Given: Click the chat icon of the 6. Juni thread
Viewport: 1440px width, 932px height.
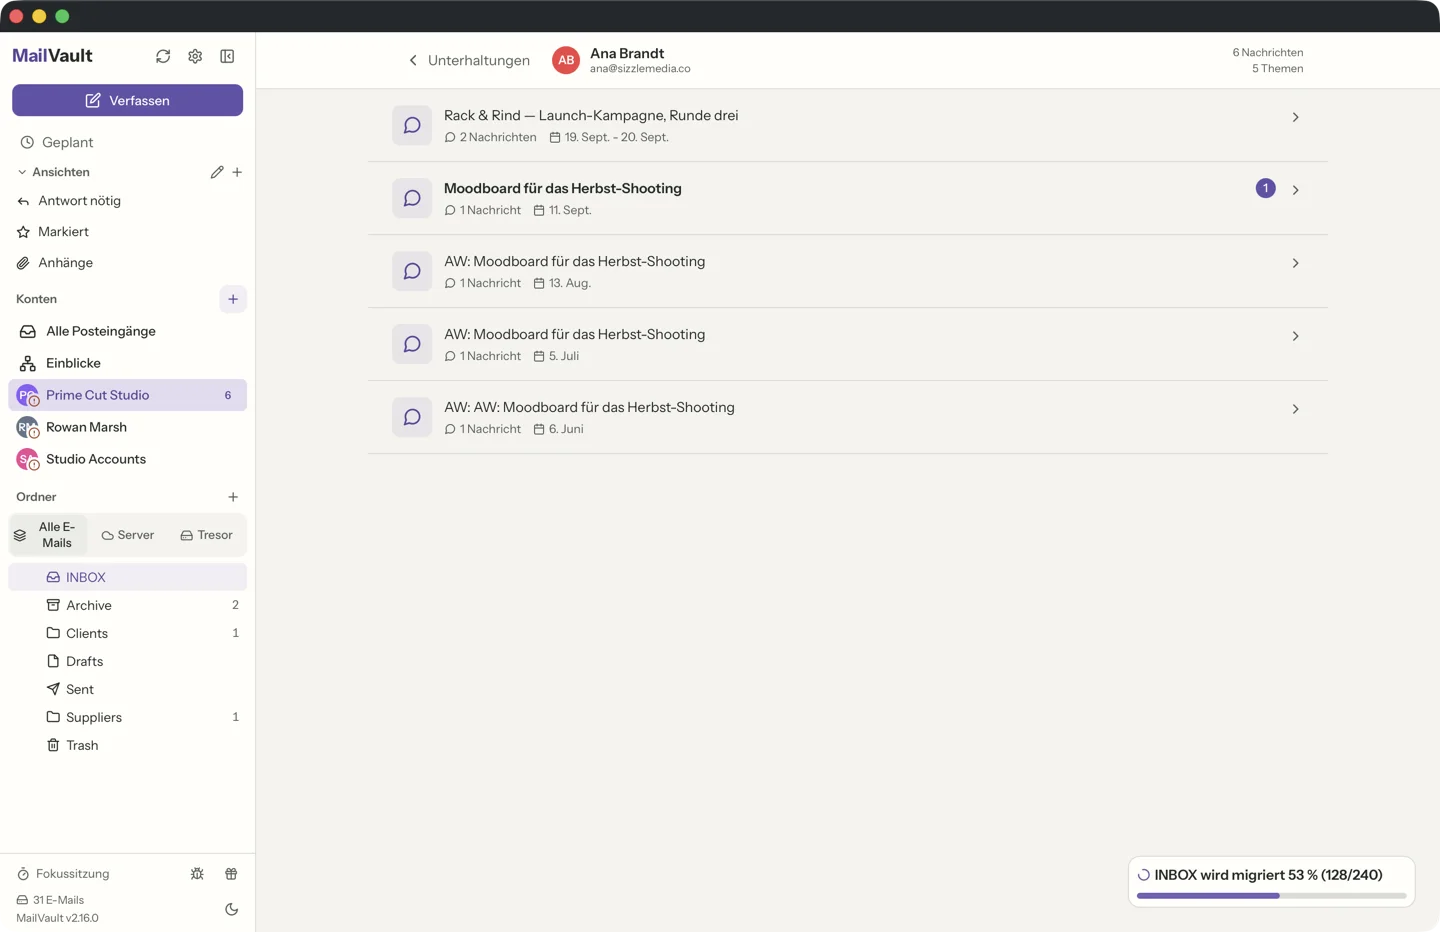Looking at the screenshot, I should (412, 417).
